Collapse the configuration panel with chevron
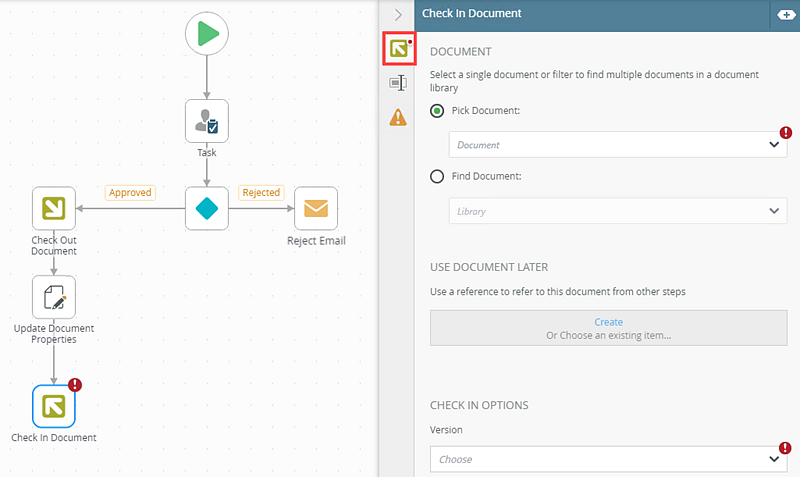Viewport: 800px width, 477px height. pyautogui.click(x=398, y=14)
